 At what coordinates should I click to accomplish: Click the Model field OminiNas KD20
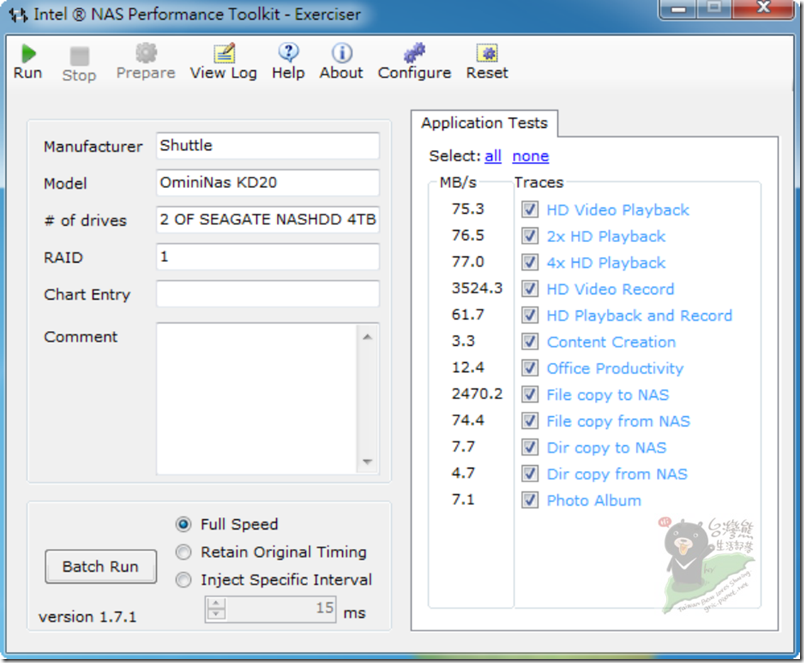point(268,183)
